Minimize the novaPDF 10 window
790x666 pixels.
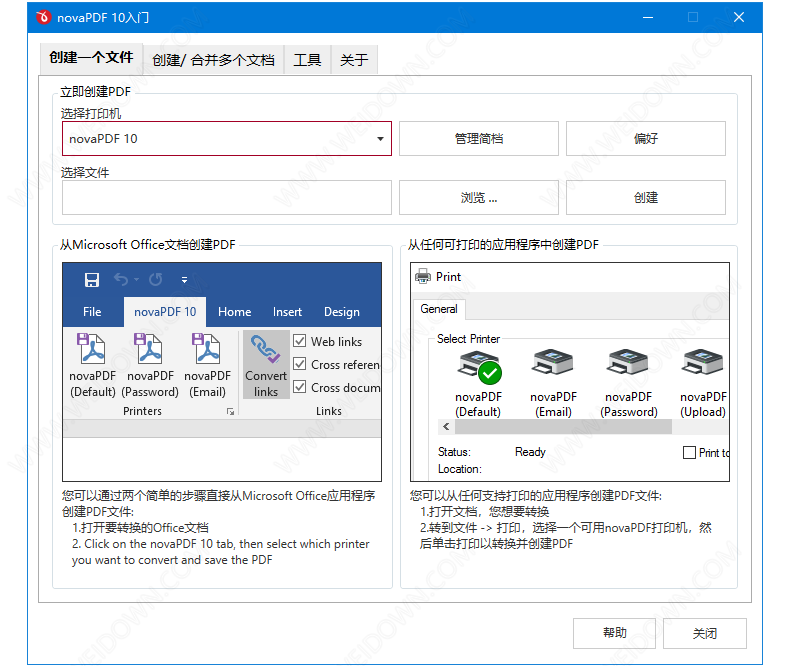(x=648, y=17)
